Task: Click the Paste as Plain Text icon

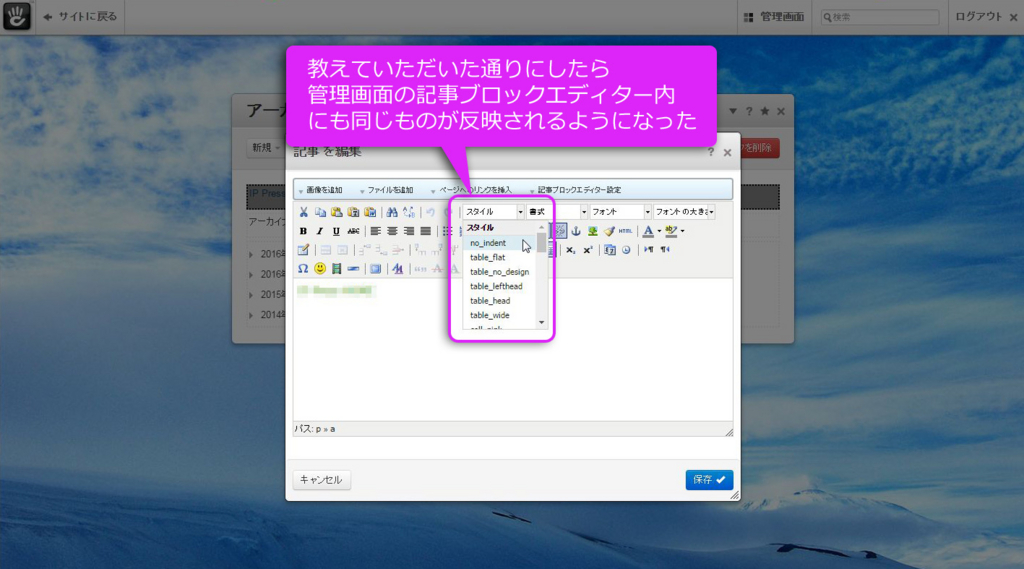Action: 353,212
